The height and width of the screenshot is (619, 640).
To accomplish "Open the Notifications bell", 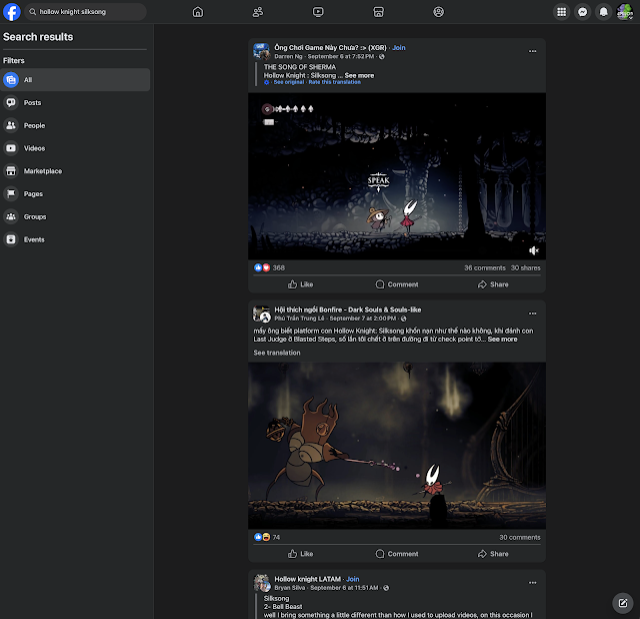I will 603,12.
